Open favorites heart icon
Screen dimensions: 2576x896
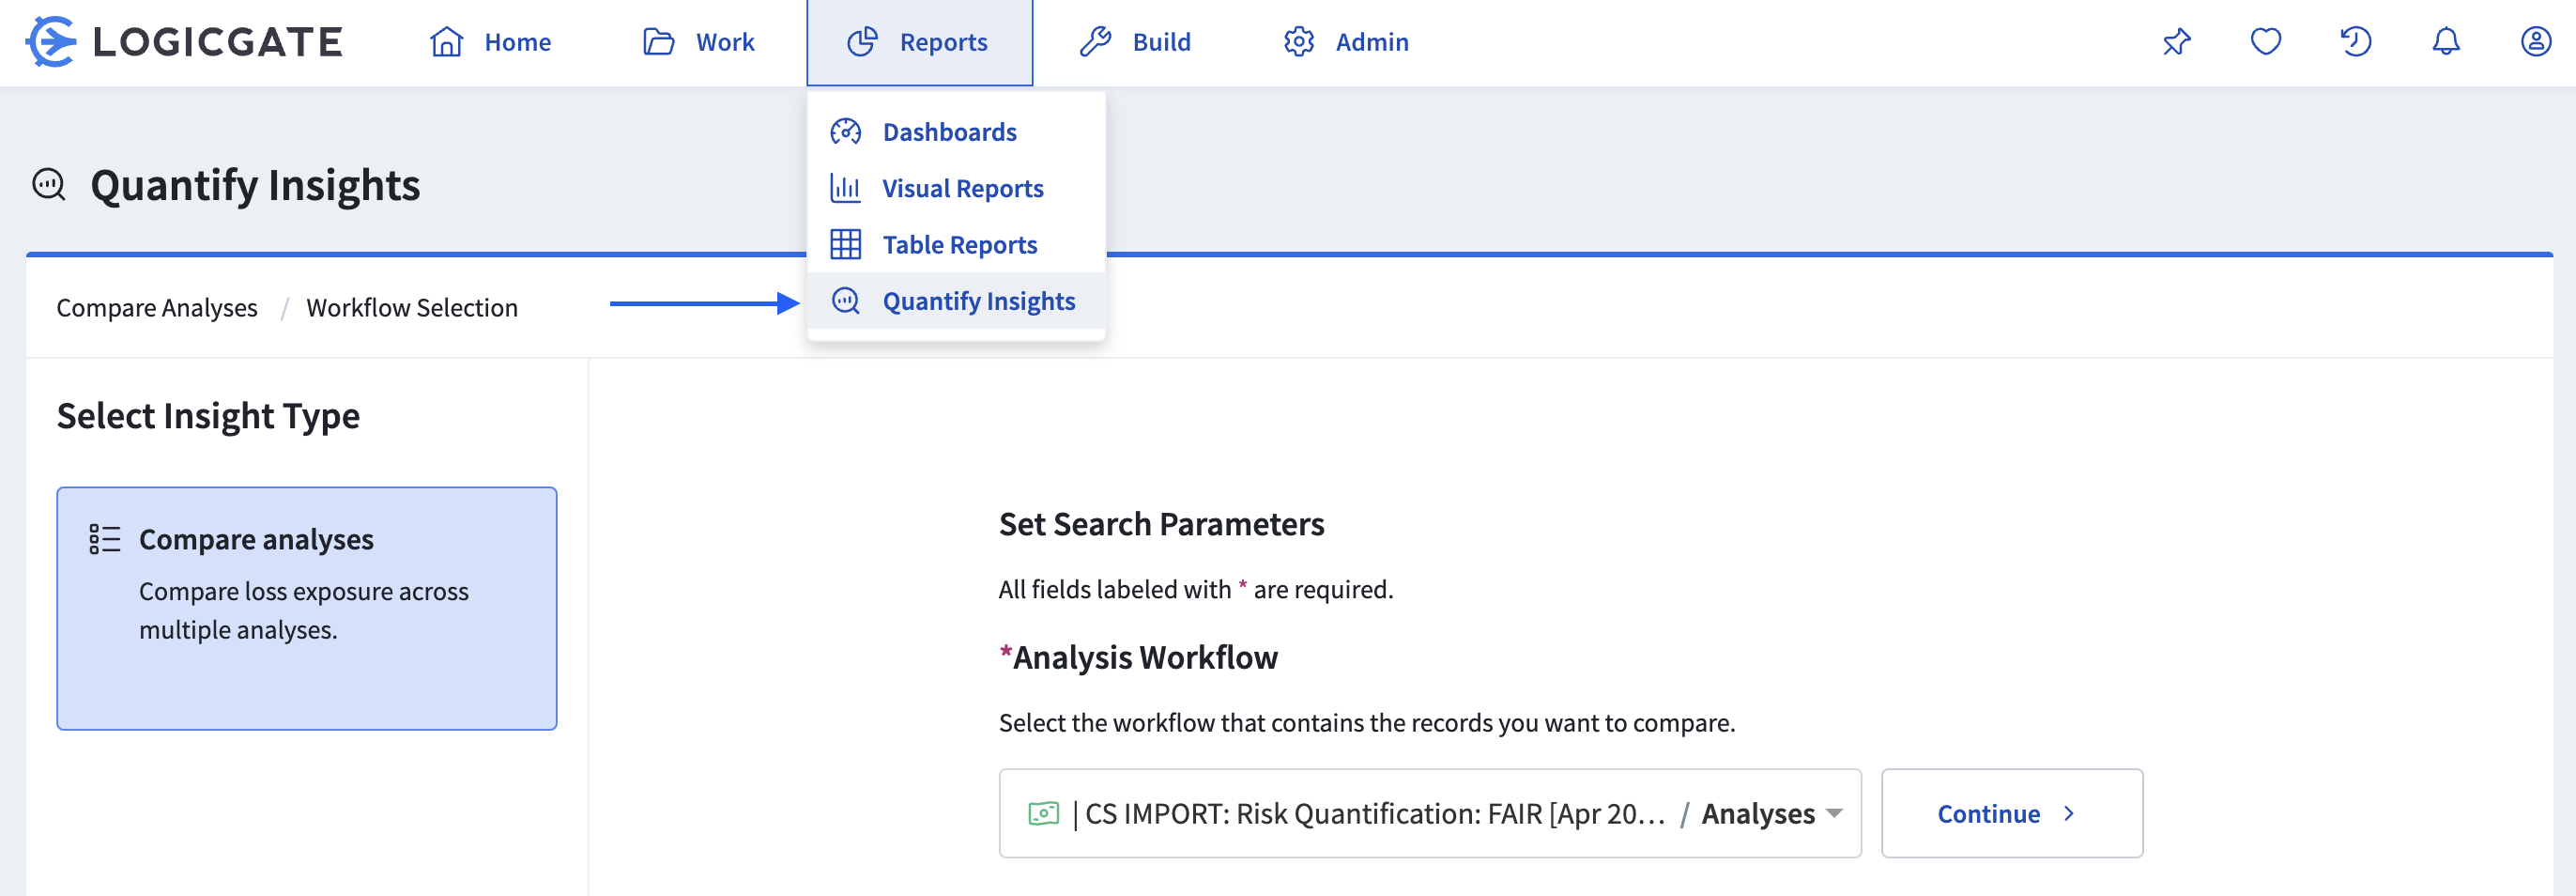pos(2265,42)
